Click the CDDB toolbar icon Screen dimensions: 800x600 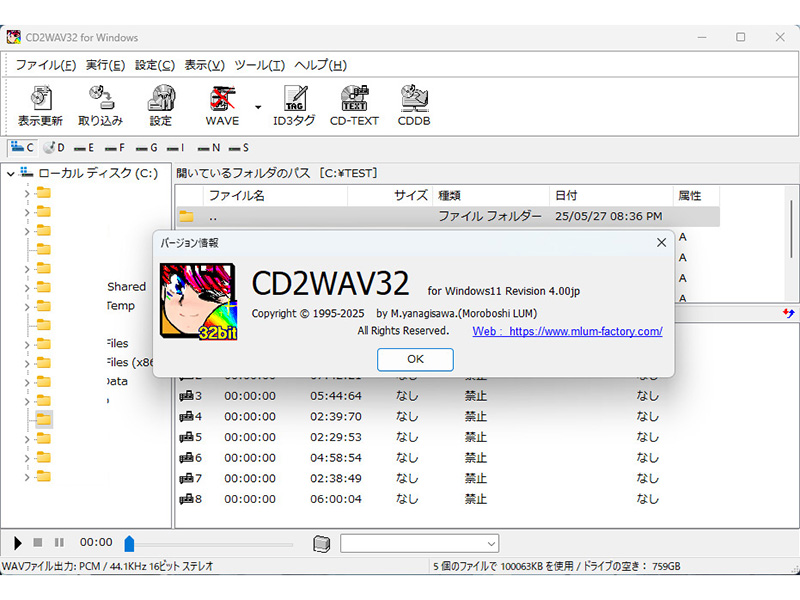tap(414, 106)
